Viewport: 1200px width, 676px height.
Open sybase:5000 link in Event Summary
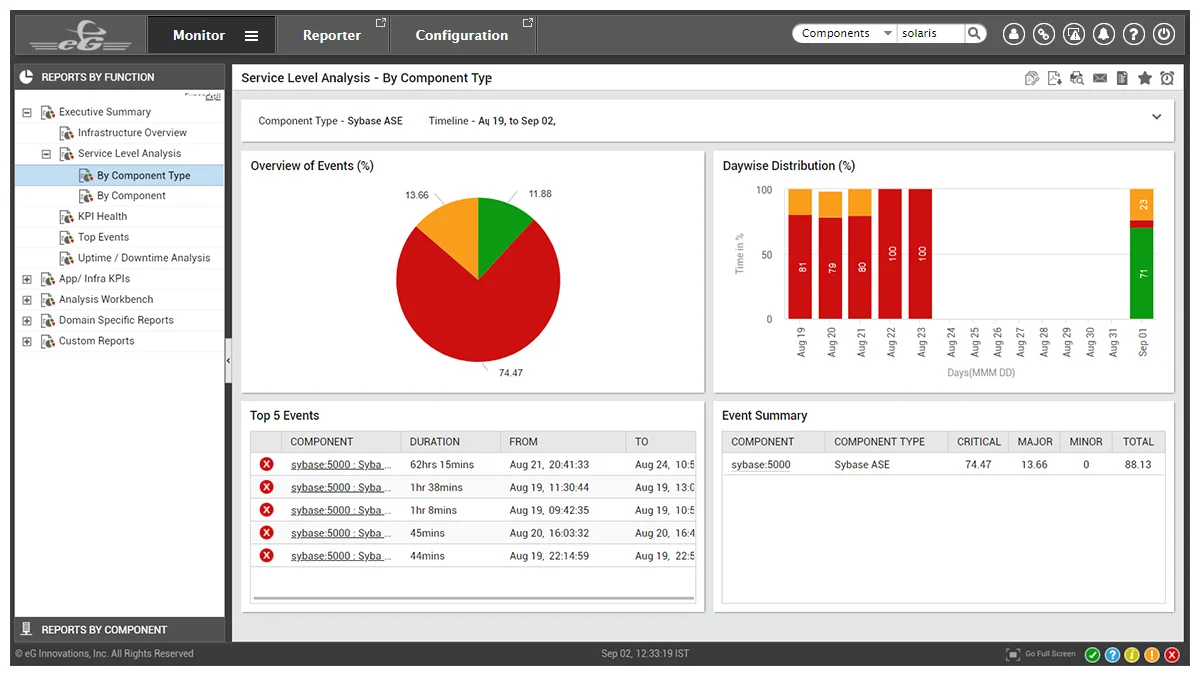click(x=761, y=465)
